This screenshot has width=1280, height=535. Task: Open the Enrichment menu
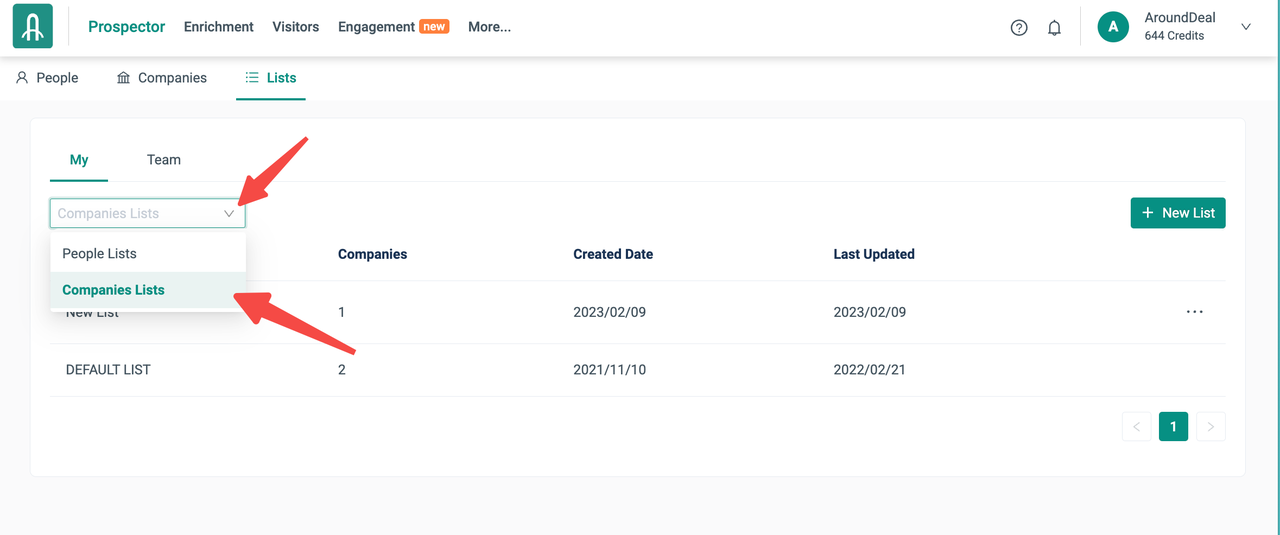pos(219,27)
